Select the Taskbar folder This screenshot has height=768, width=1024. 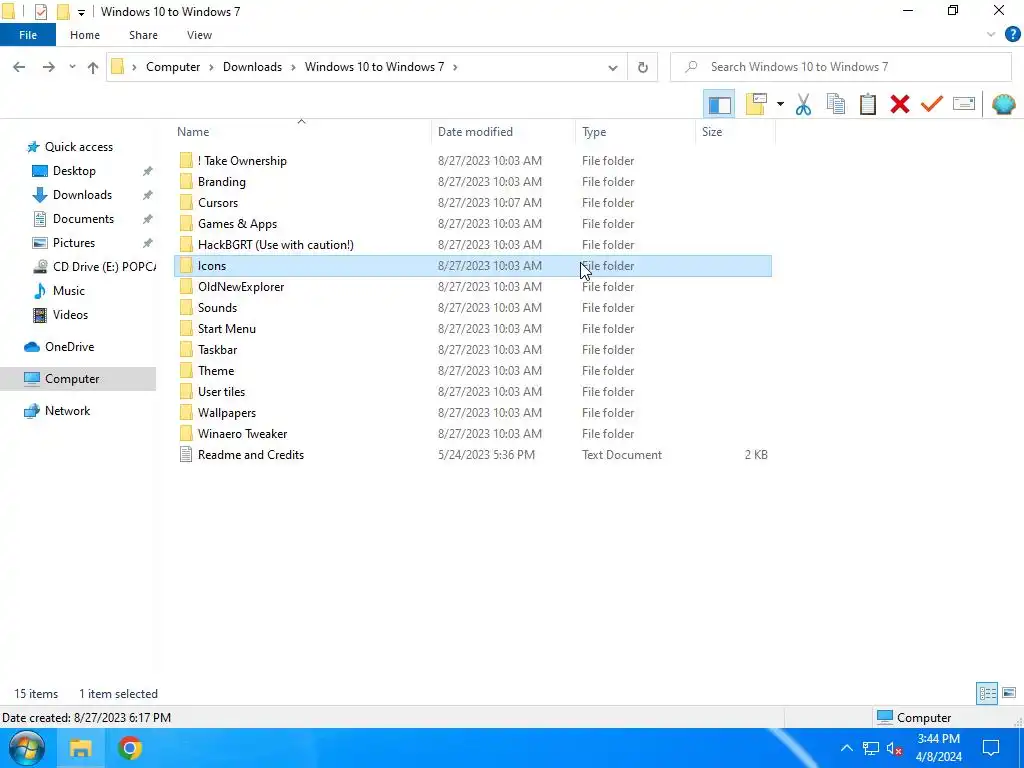click(473, 349)
